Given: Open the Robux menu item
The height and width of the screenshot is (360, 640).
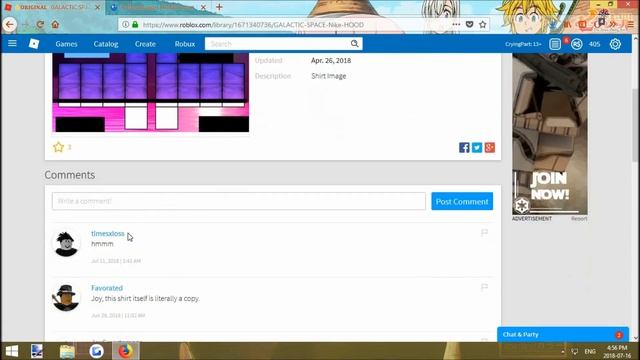Looking at the screenshot, I should pyautogui.click(x=184, y=44).
